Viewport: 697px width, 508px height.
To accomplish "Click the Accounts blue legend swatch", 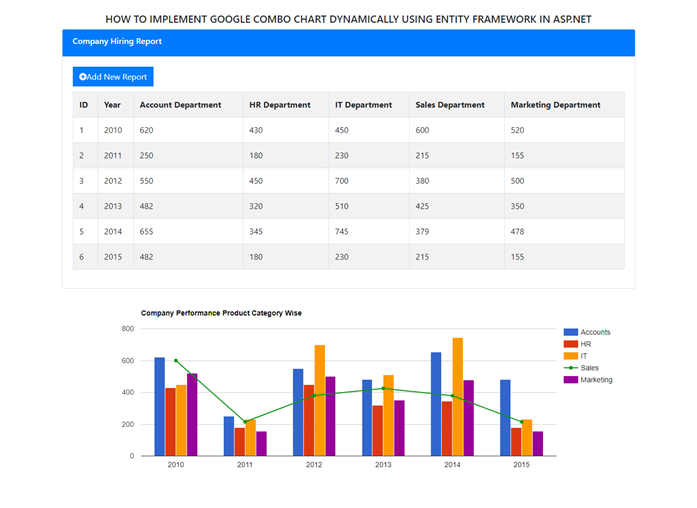I will (x=570, y=332).
